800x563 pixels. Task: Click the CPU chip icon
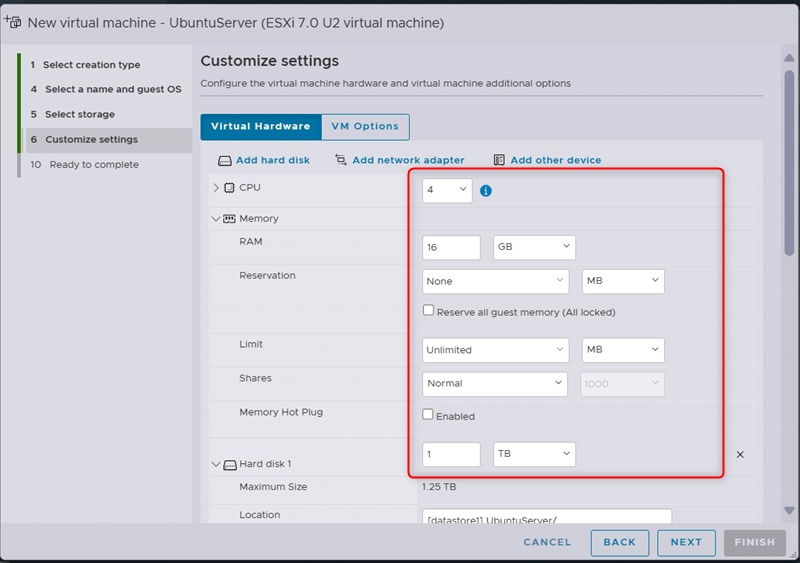[x=230, y=187]
